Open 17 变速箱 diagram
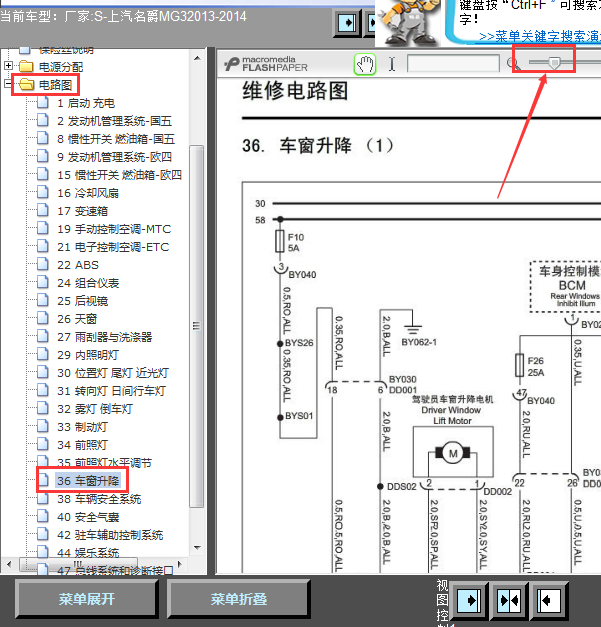 pyautogui.click(x=82, y=211)
